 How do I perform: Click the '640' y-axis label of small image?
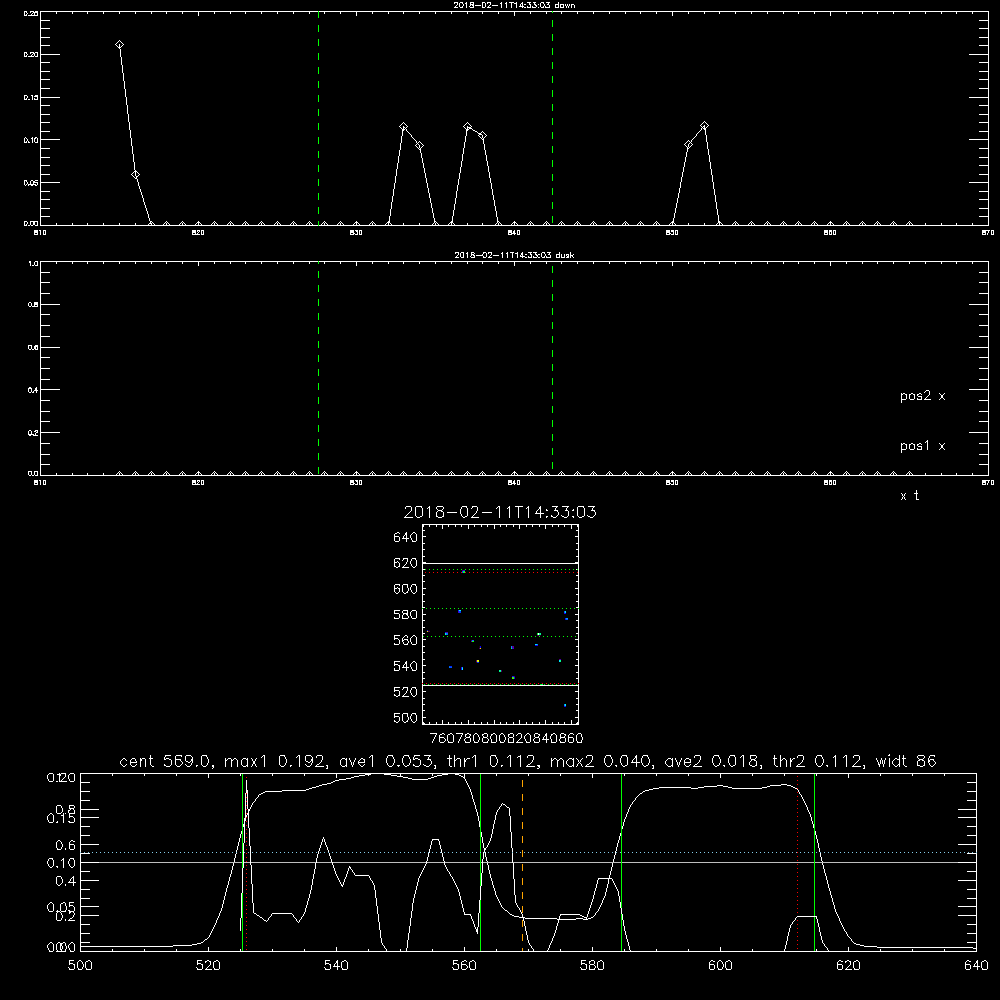point(406,537)
